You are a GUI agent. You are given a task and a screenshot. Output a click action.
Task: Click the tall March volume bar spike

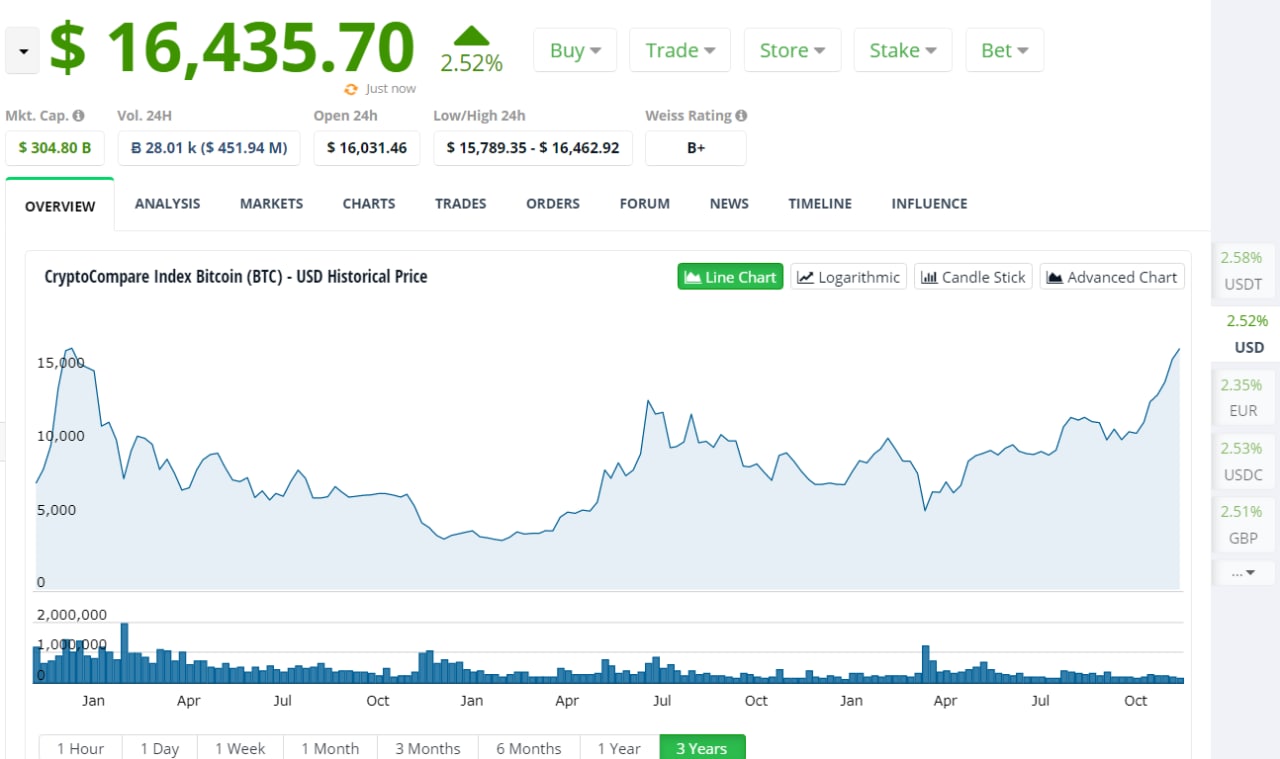(x=926, y=664)
